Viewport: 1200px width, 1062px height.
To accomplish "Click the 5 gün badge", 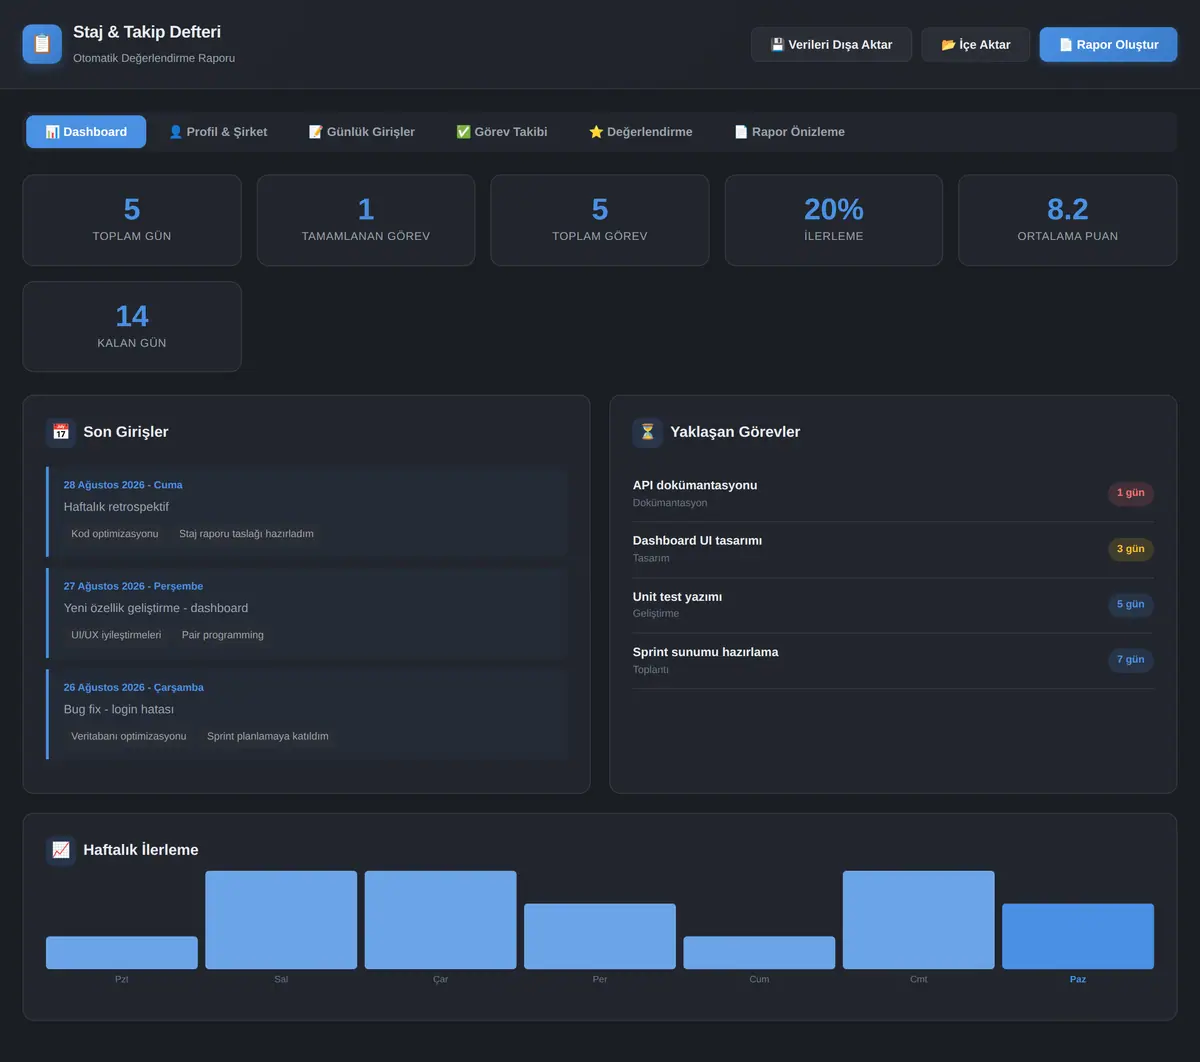I will (1131, 604).
